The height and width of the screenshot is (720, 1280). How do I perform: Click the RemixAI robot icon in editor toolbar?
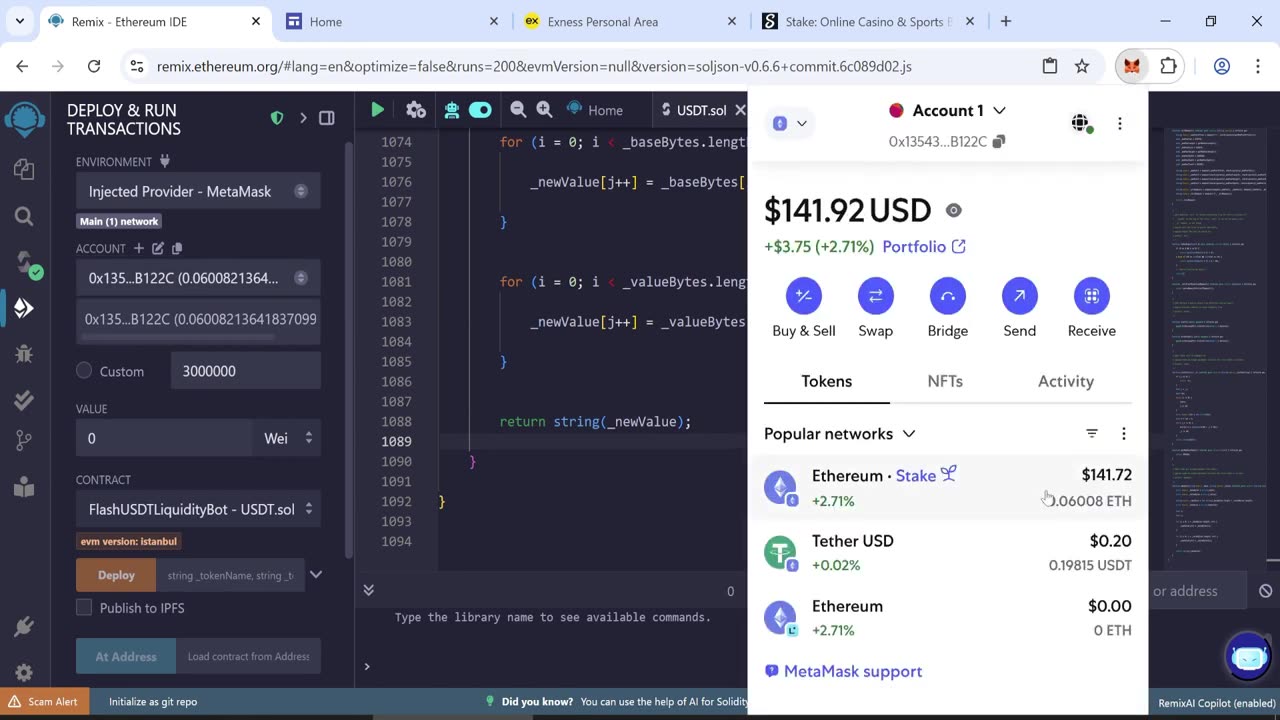(x=451, y=110)
